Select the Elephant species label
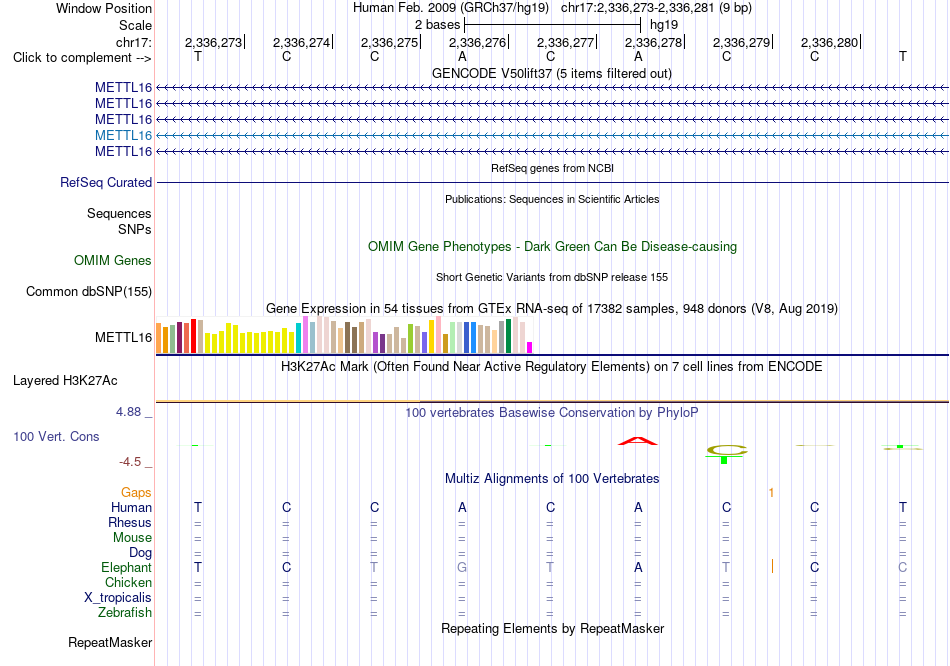Image resolution: width=950 pixels, height=666 pixels. (x=126, y=568)
